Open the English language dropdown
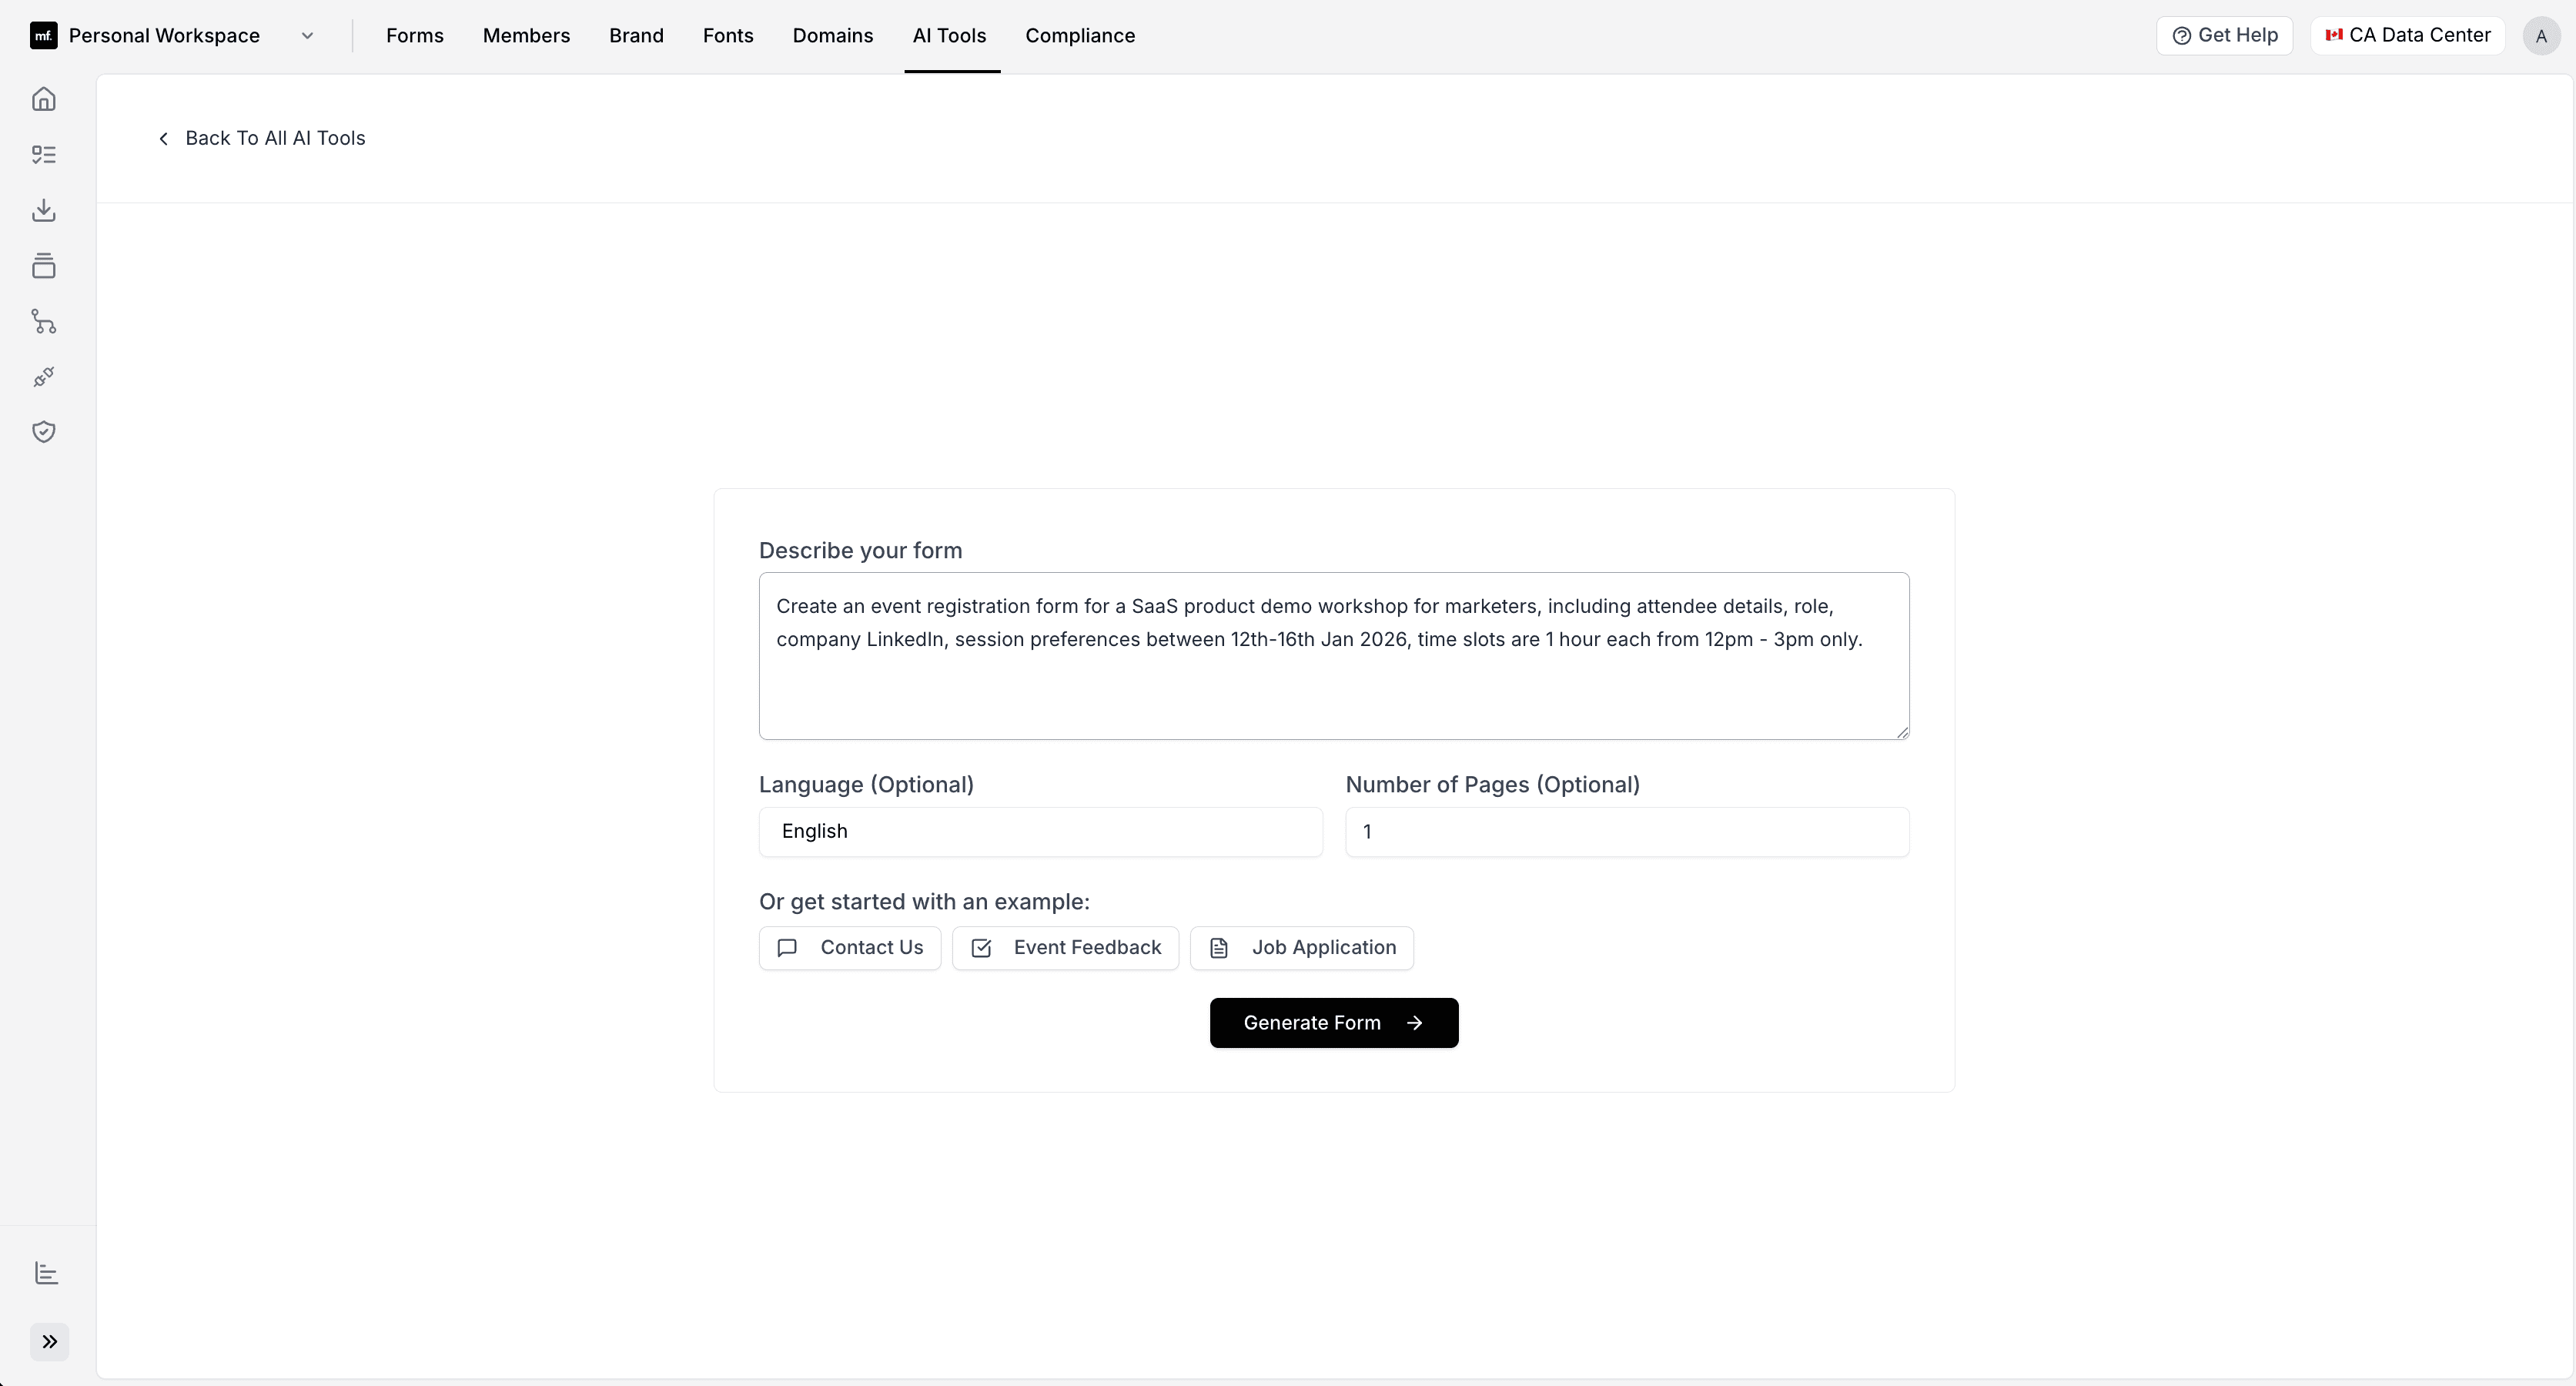2576x1386 pixels. (x=1040, y=831)
